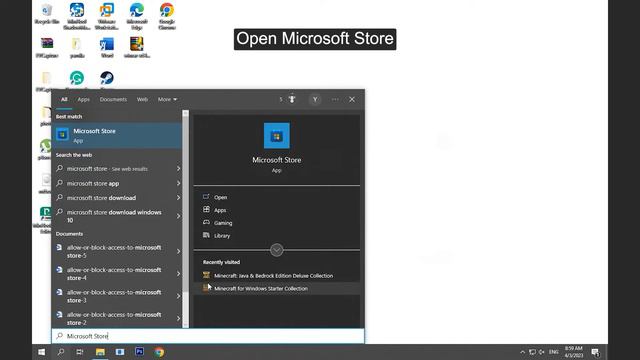Open File Explorer from the taskbar
The height and width of the screenshot is (360, 640).
pos(100,352)
